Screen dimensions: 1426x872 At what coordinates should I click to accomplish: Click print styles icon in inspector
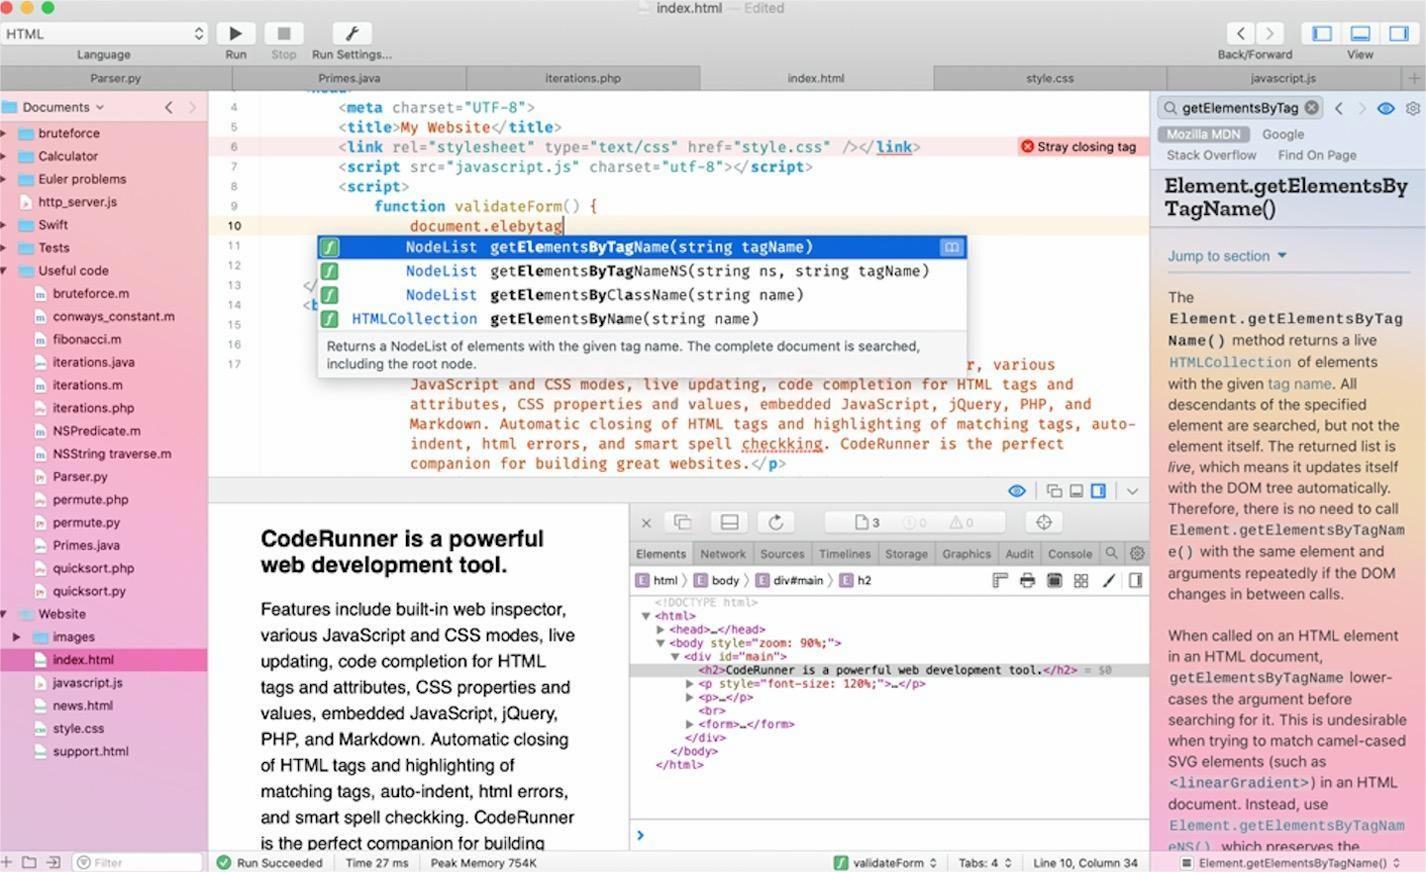click(x=1027, y=580)
